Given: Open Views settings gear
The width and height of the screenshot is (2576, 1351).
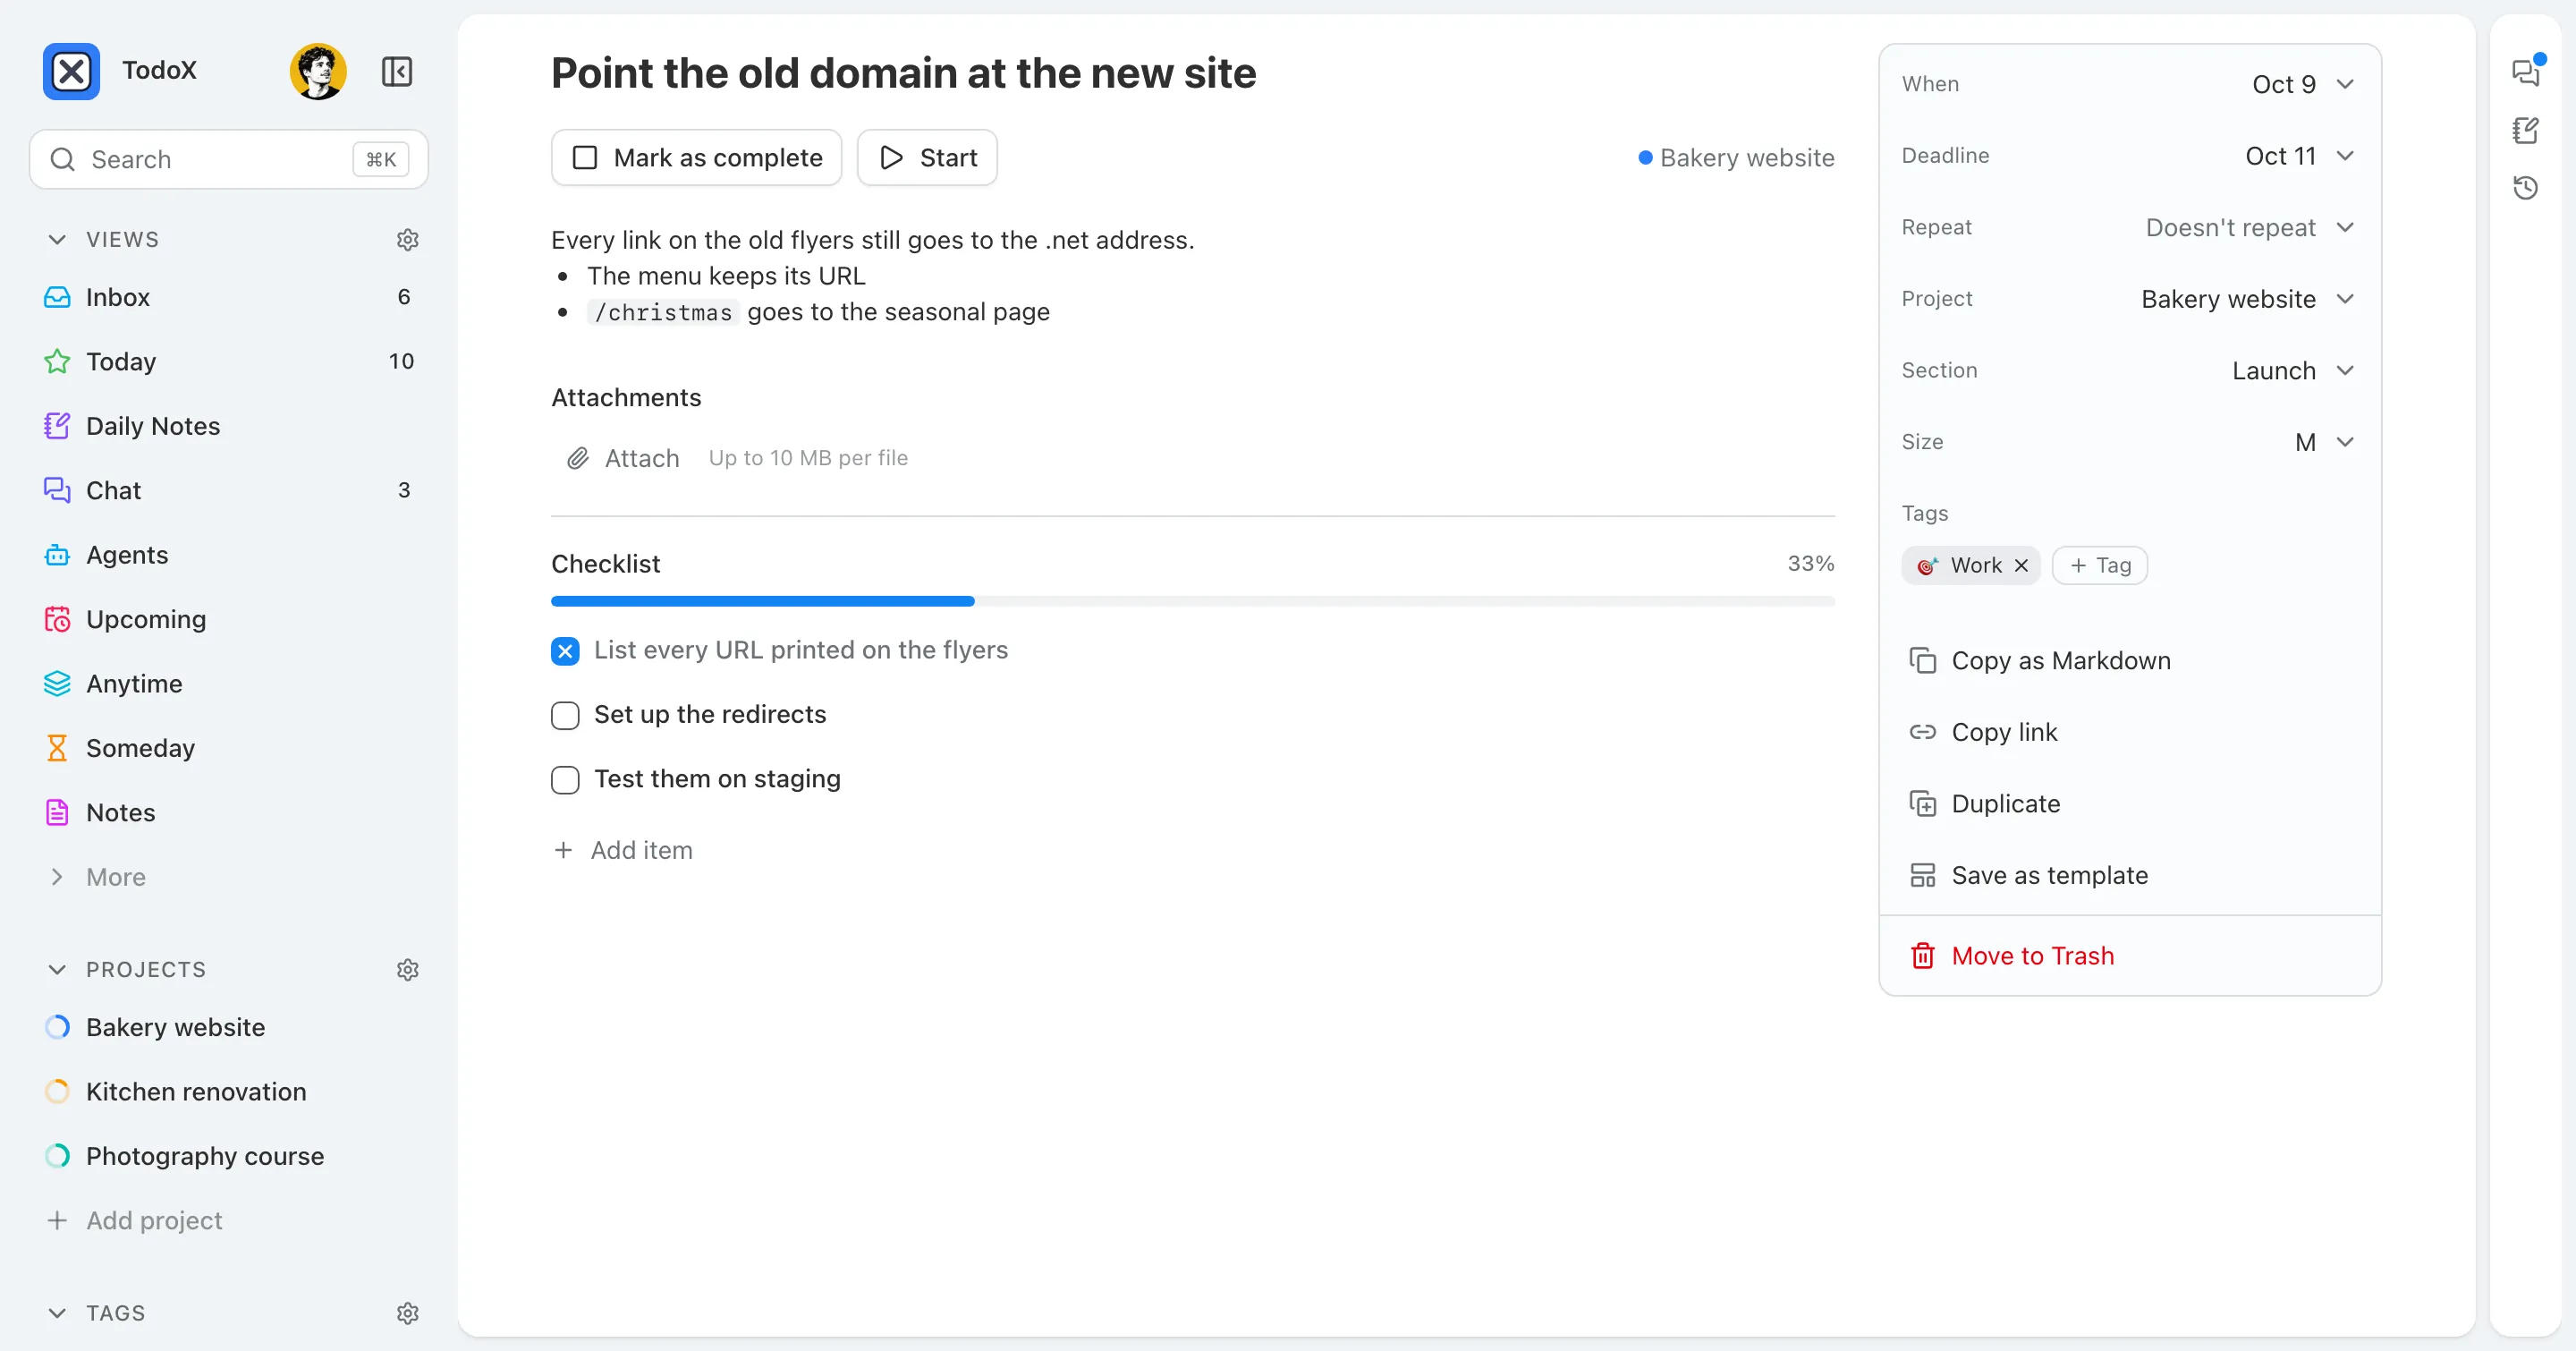Looking at the screenshot, I should click(x=407, y=239).
